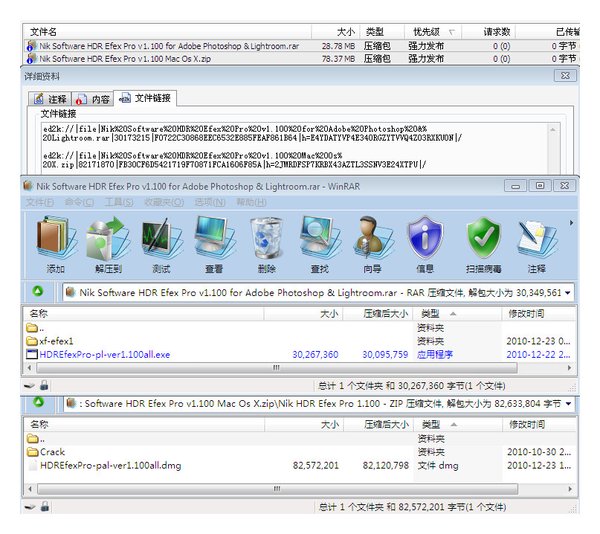The width and height of the screenshot is (600, 534).
Task: Sort by 优先级 column in transfer list
Action: click(x=432, y=32)
